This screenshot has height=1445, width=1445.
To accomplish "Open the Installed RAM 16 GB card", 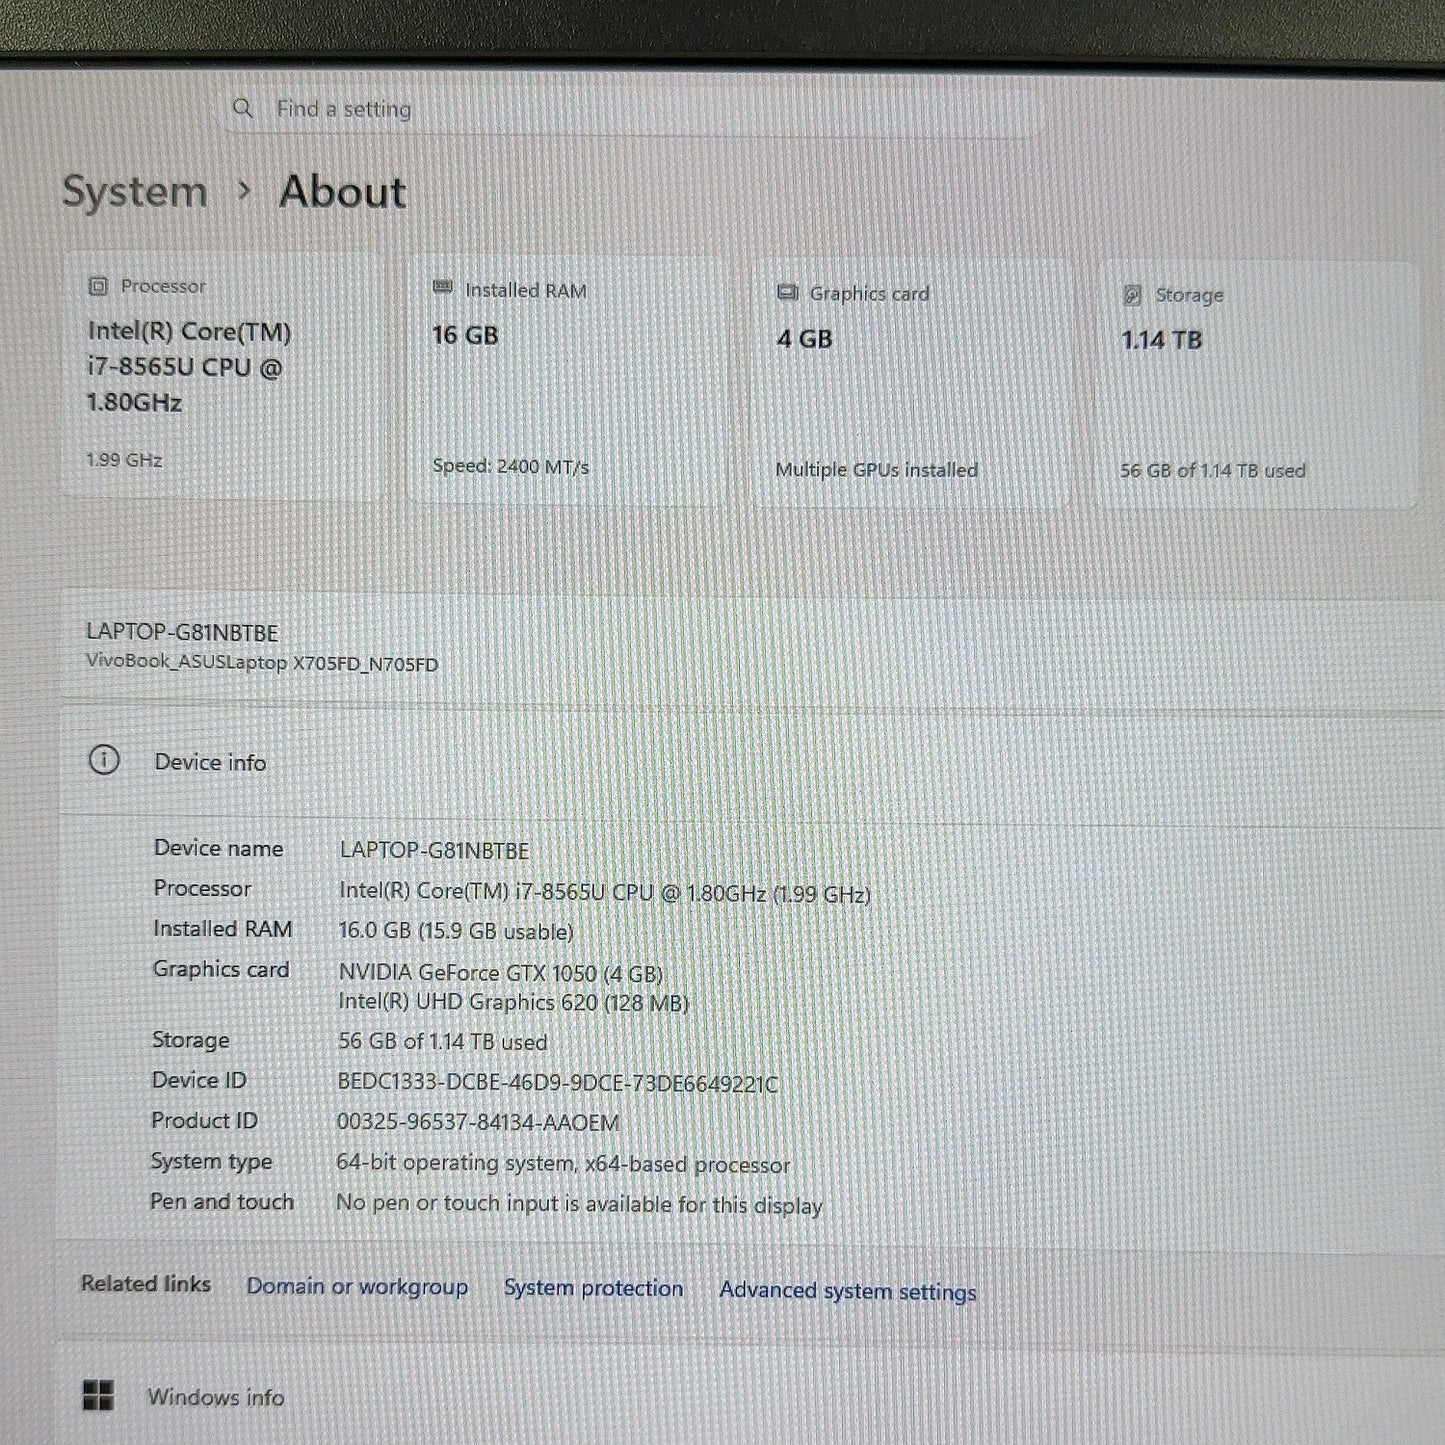I will pos(567,380).
